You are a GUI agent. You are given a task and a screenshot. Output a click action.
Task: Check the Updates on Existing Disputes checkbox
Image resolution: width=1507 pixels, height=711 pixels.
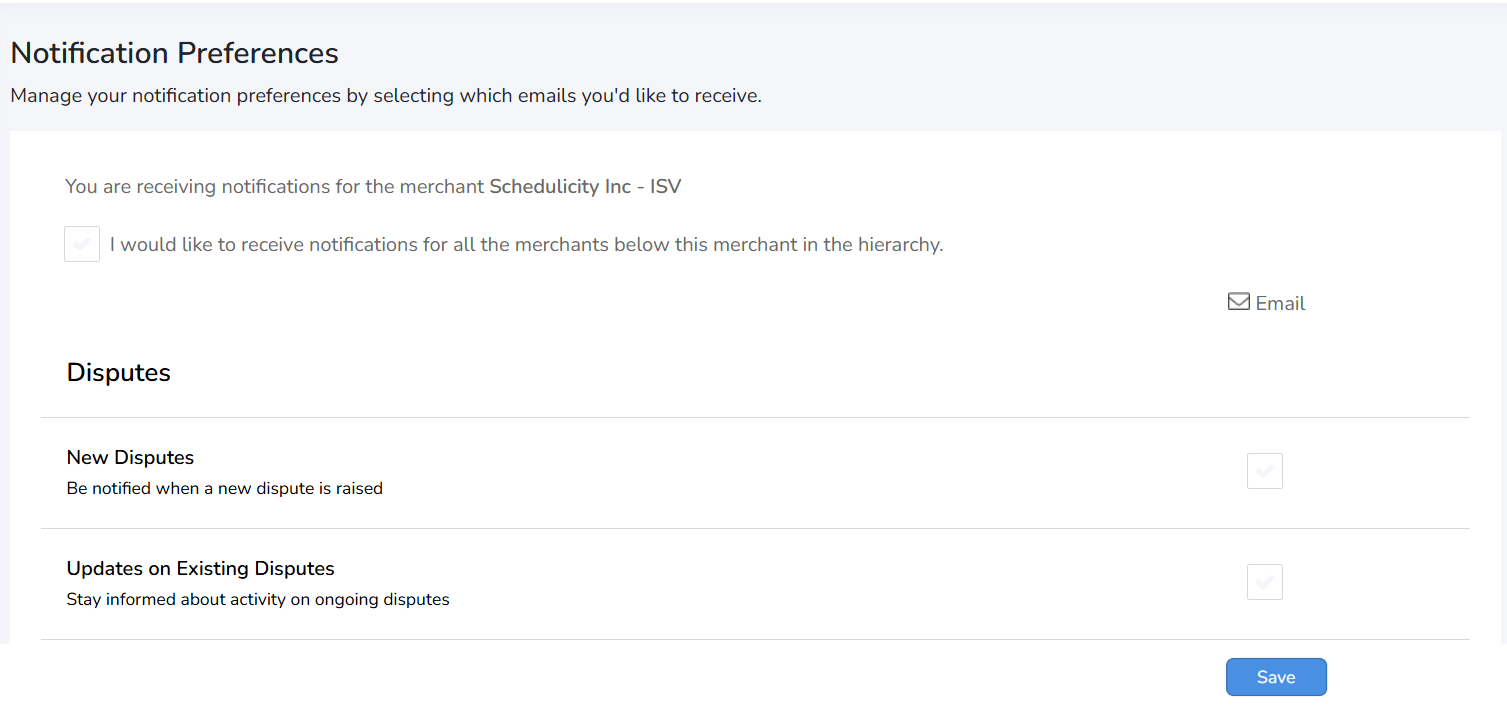click(x=1264, y=582)
